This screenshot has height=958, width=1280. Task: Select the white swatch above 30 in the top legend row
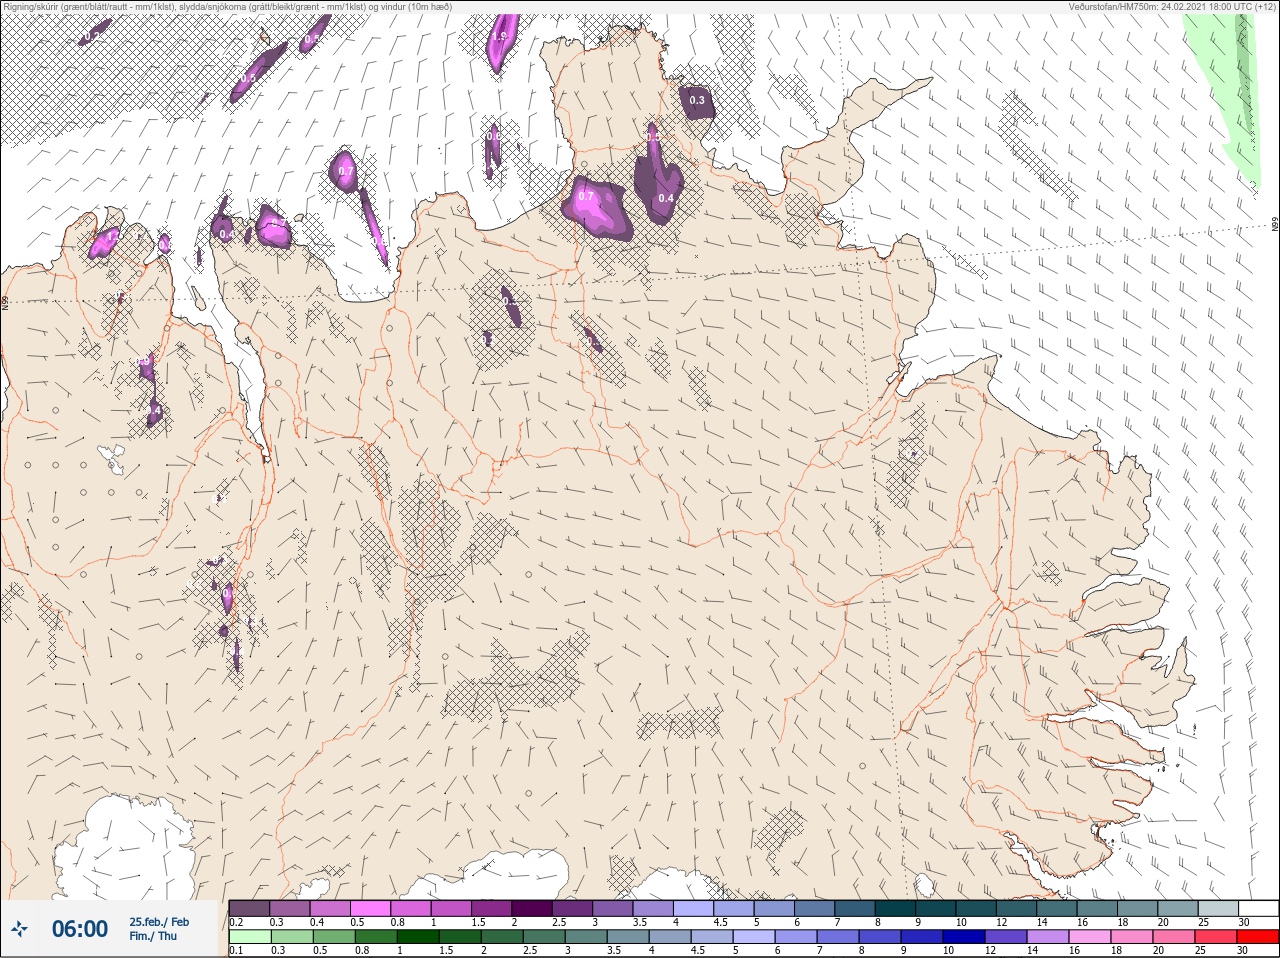(x=1258, y=908)
